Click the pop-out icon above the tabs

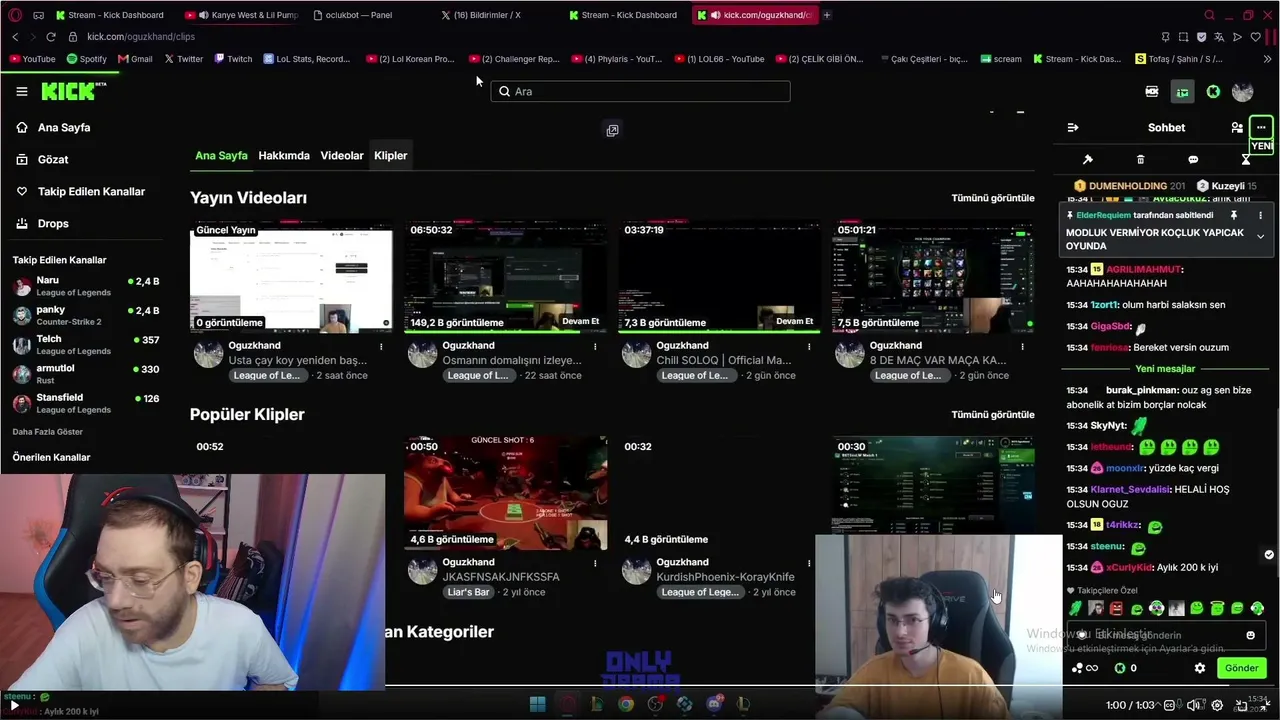tap(612, 130)
